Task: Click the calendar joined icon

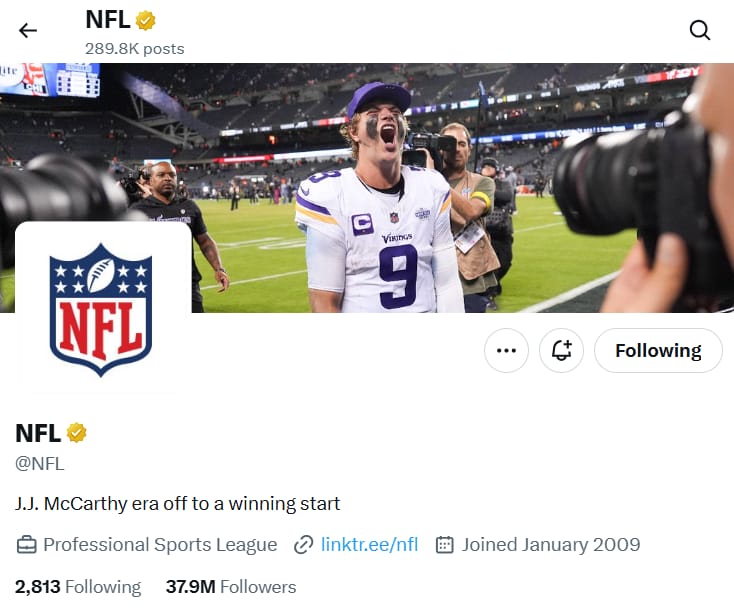Action: 445,545
